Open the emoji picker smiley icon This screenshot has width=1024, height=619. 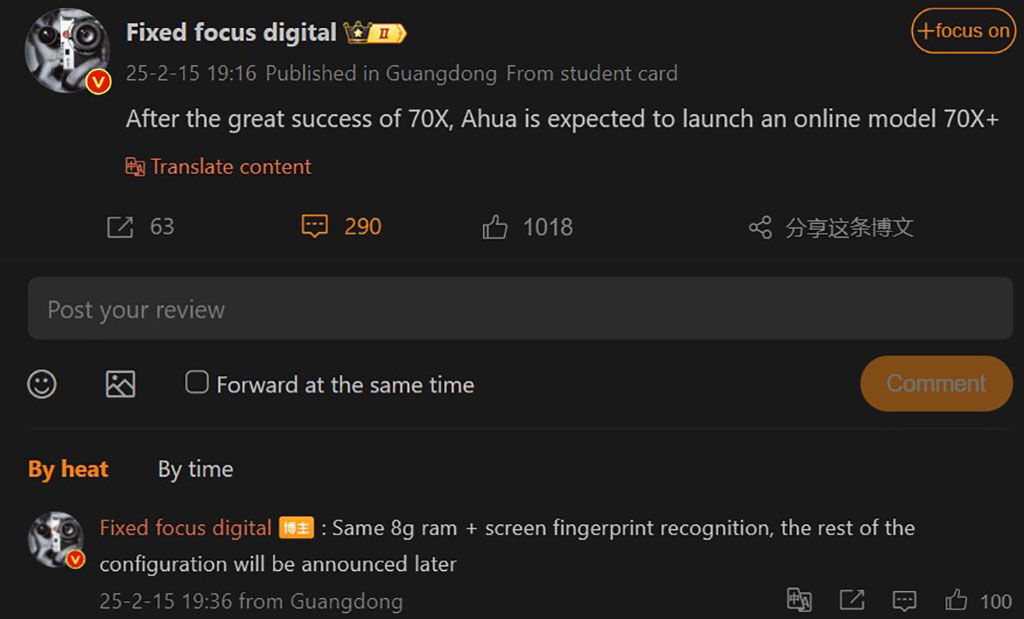[x=42, y=384]
